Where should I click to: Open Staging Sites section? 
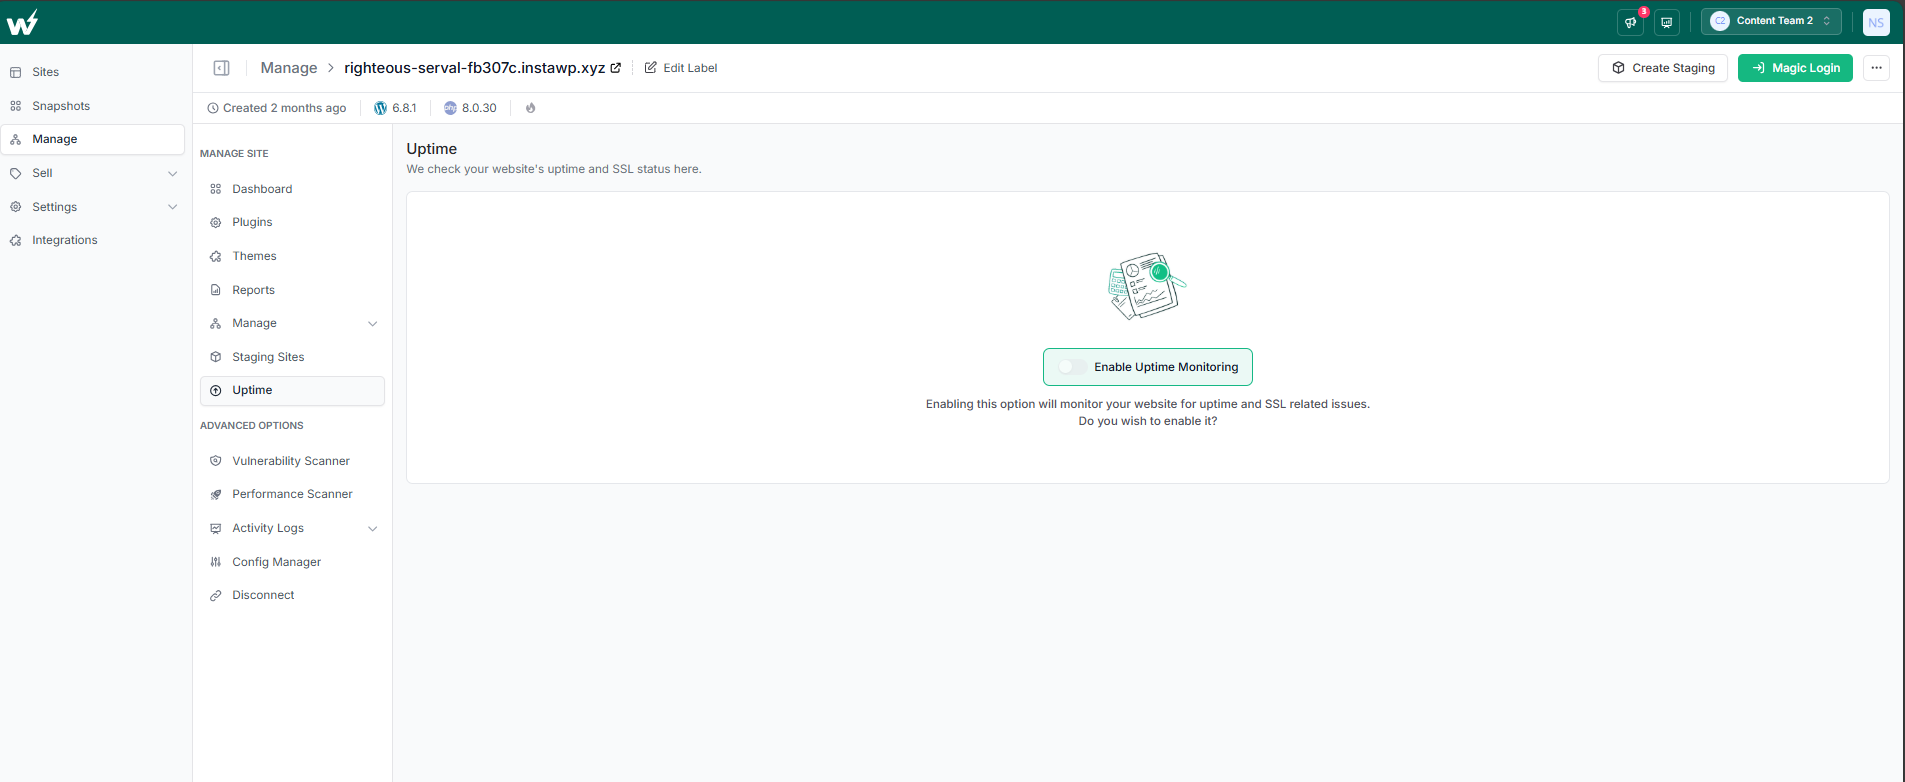292,357
